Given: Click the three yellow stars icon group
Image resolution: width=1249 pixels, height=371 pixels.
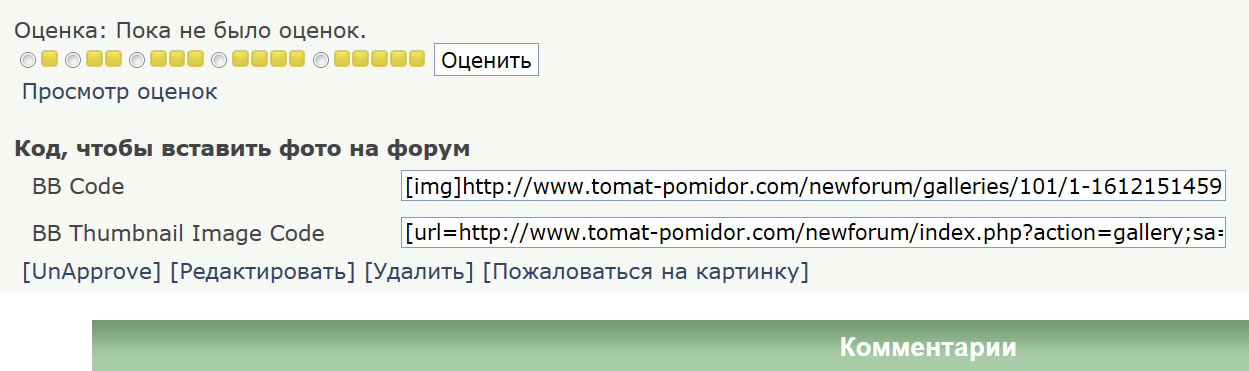Looking at the screenshot, I should (x=177, y=59).
